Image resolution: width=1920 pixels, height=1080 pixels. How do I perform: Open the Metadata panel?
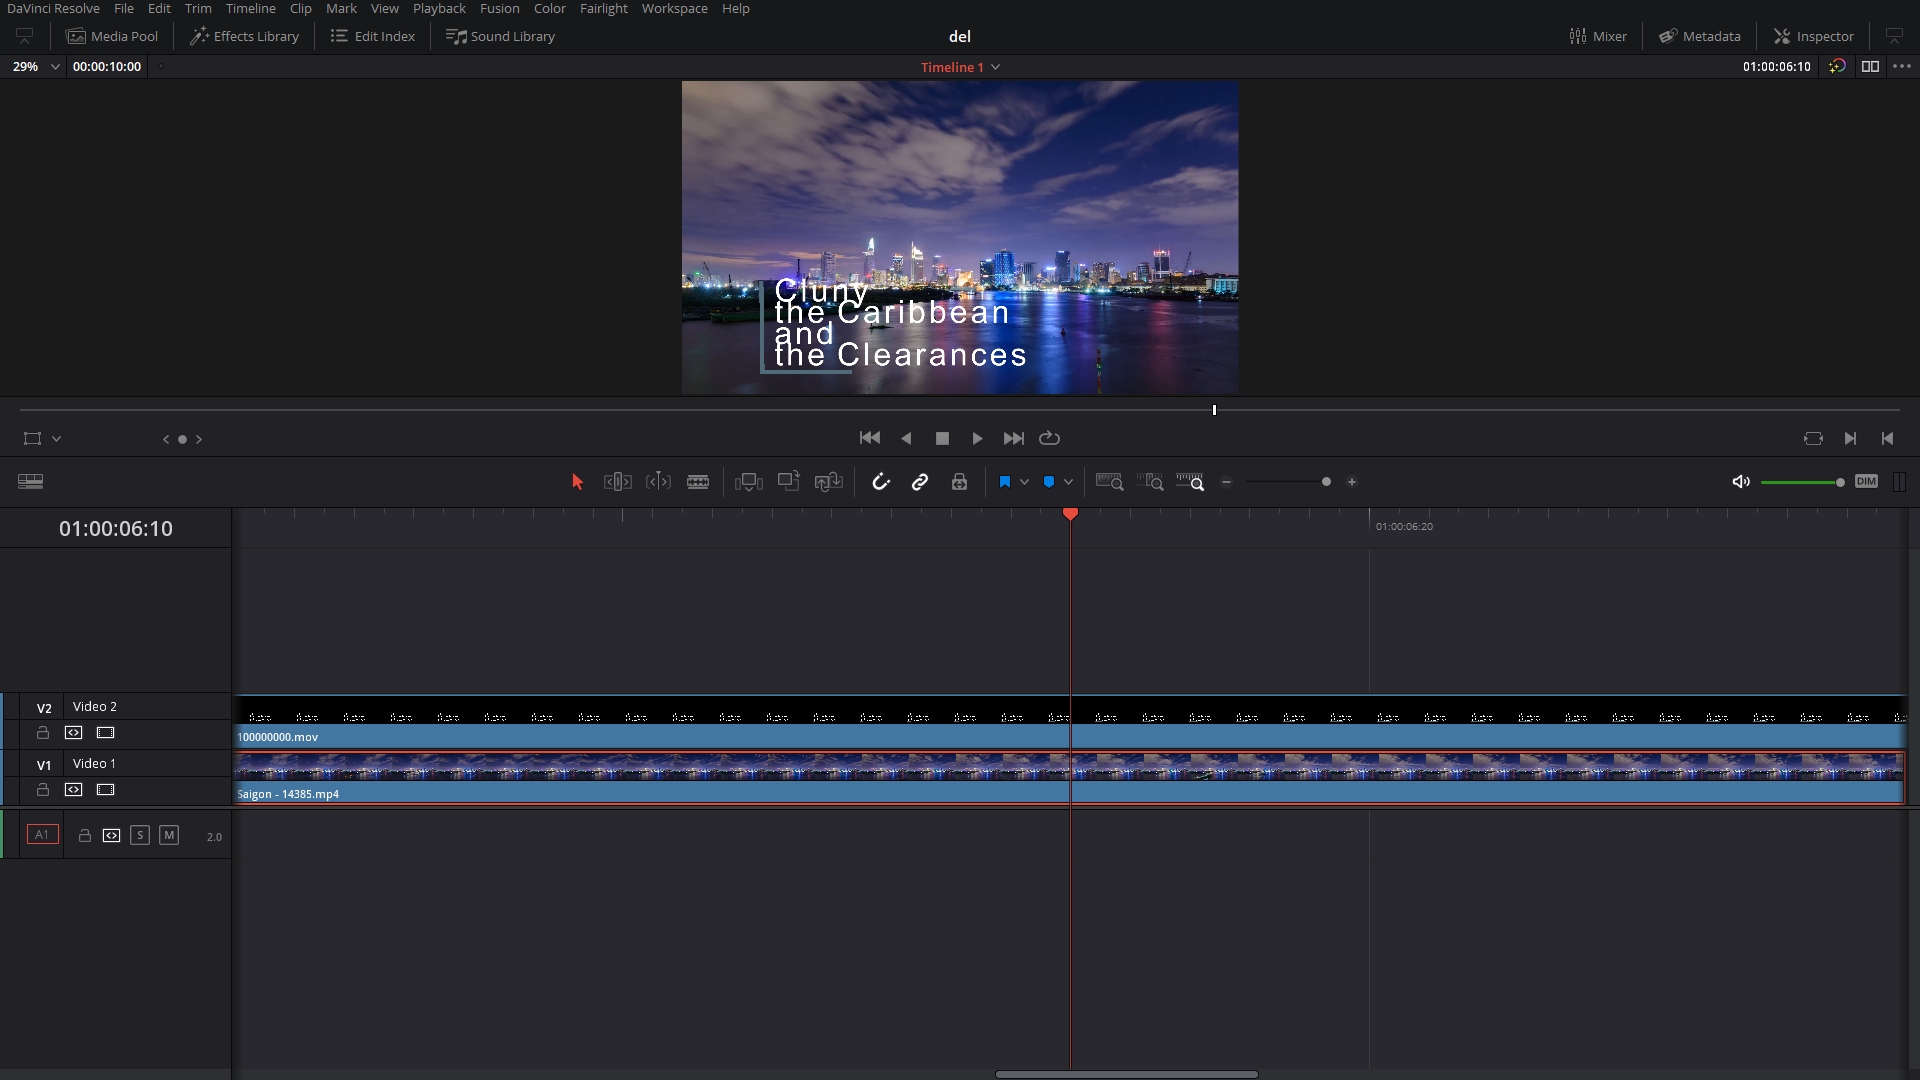pyautogui.click(x=1700, y=36)
